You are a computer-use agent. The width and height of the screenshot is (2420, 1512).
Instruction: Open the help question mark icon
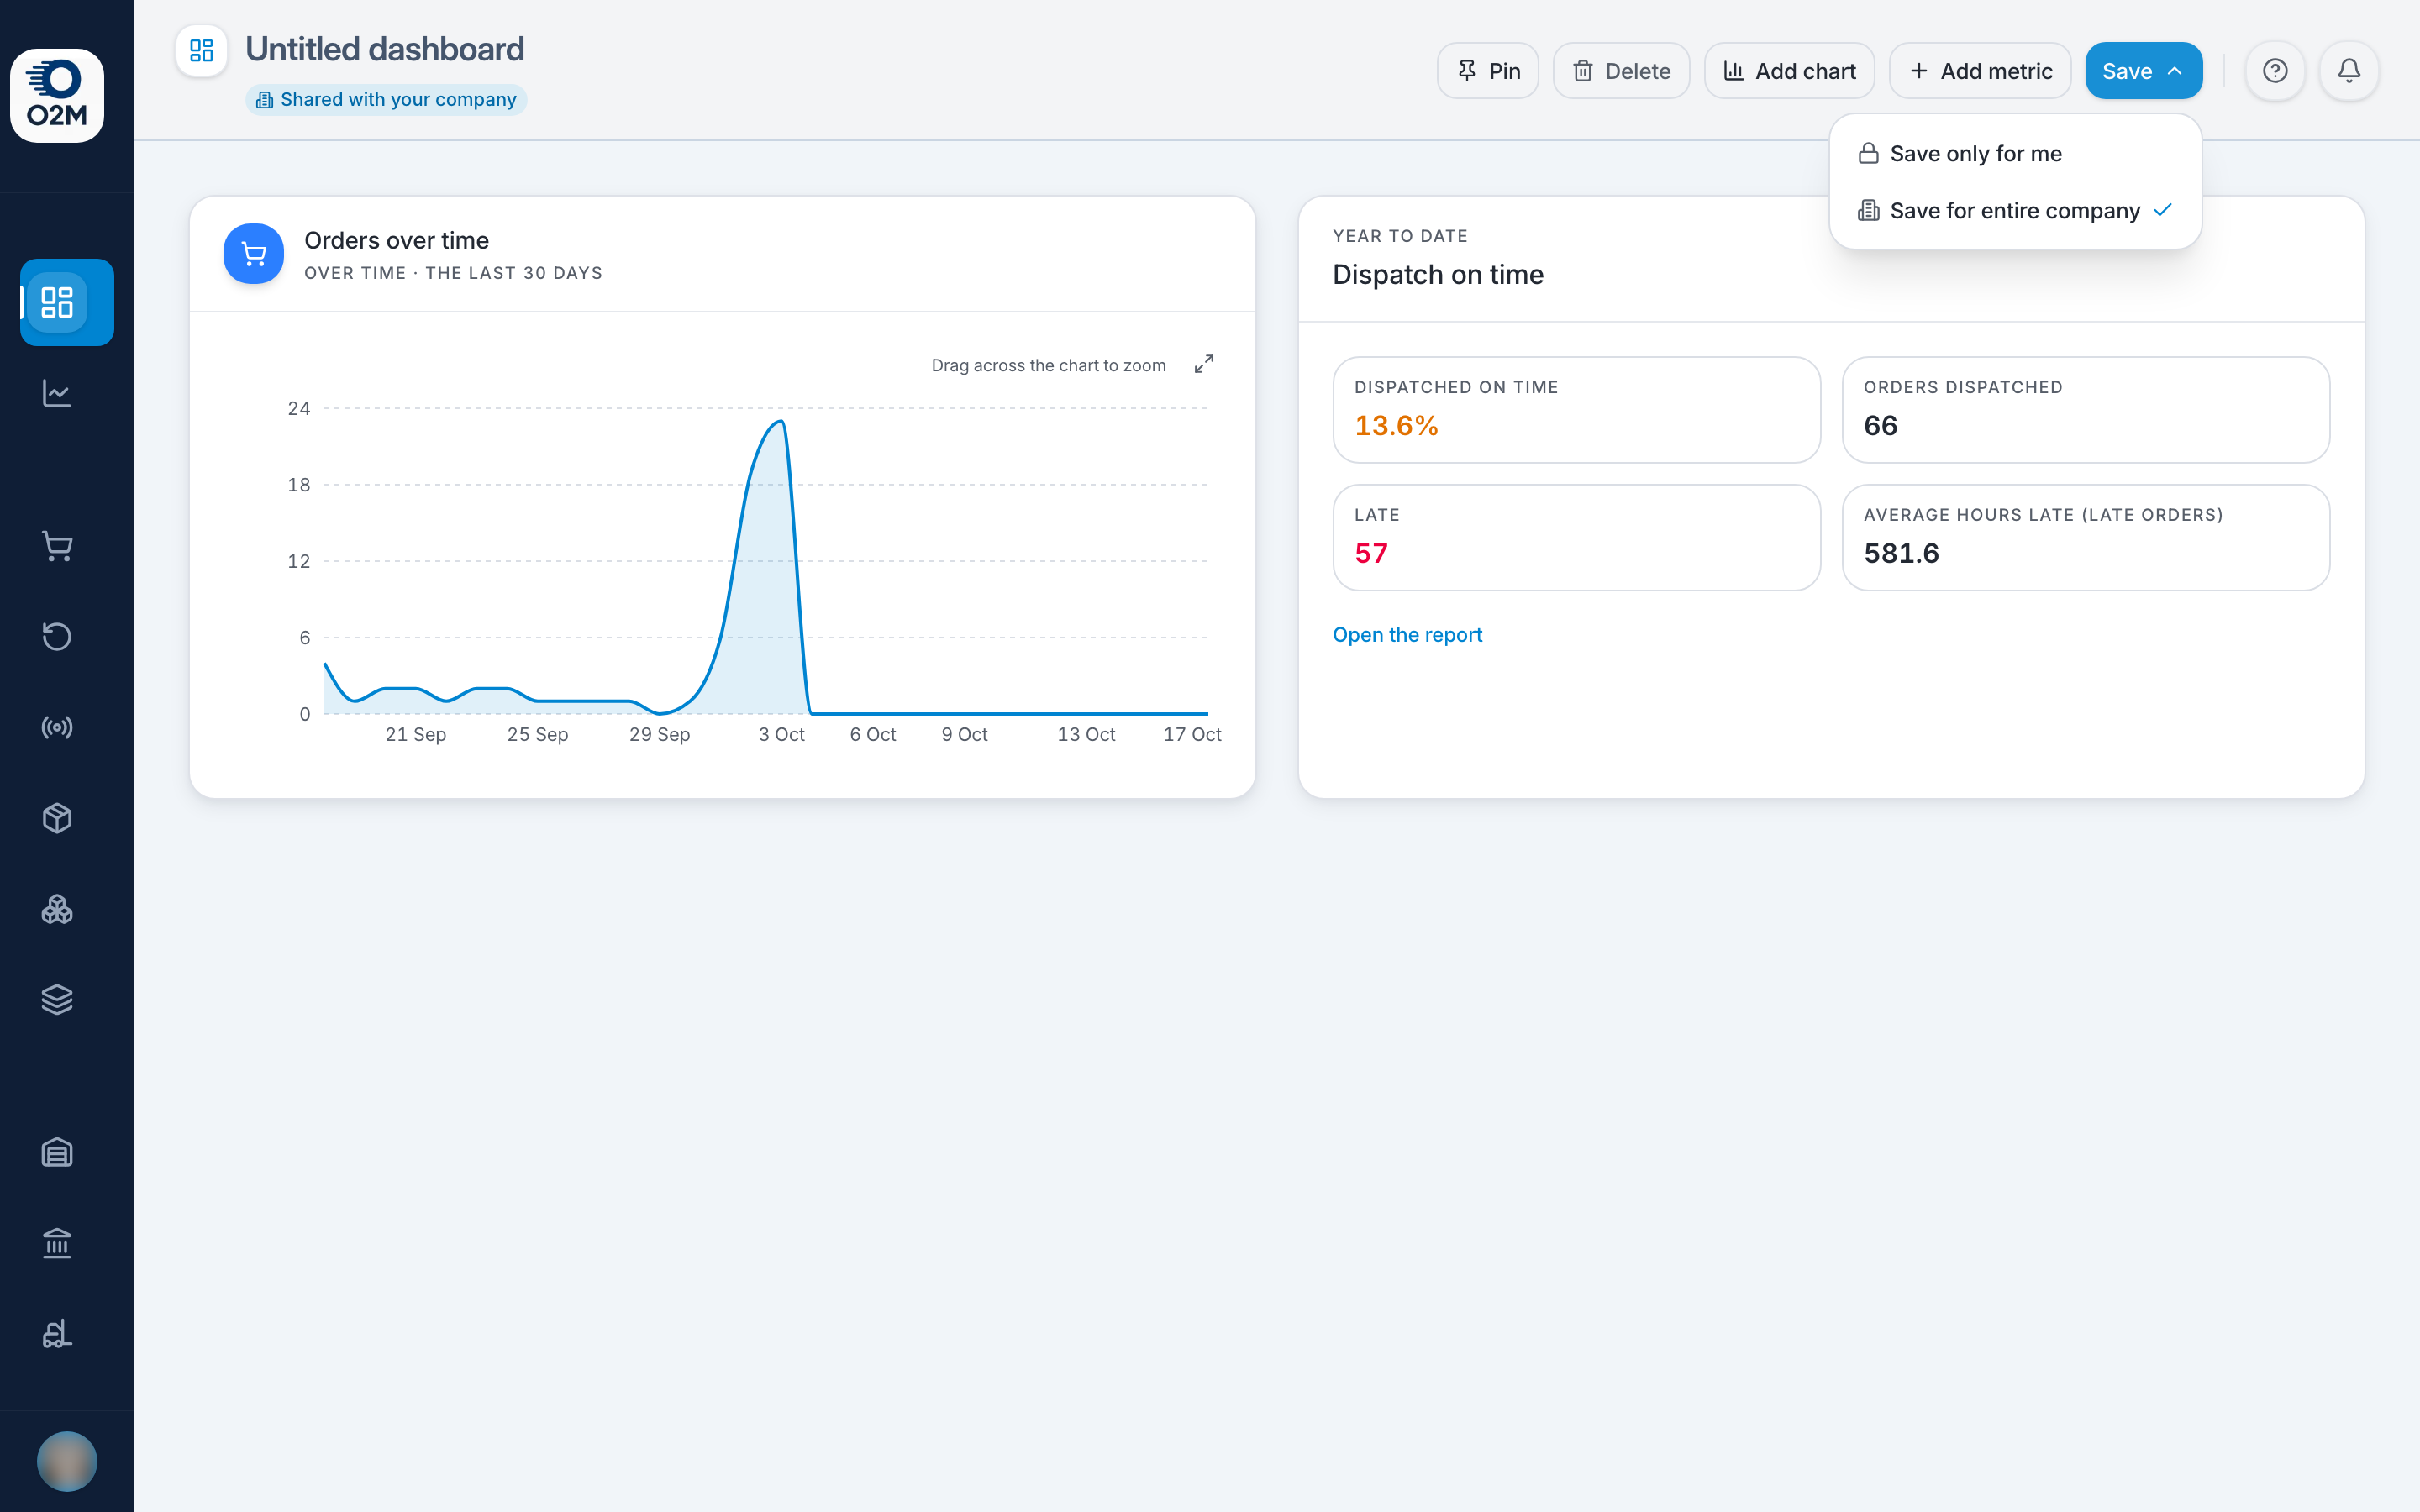[x=2275, y=71]
